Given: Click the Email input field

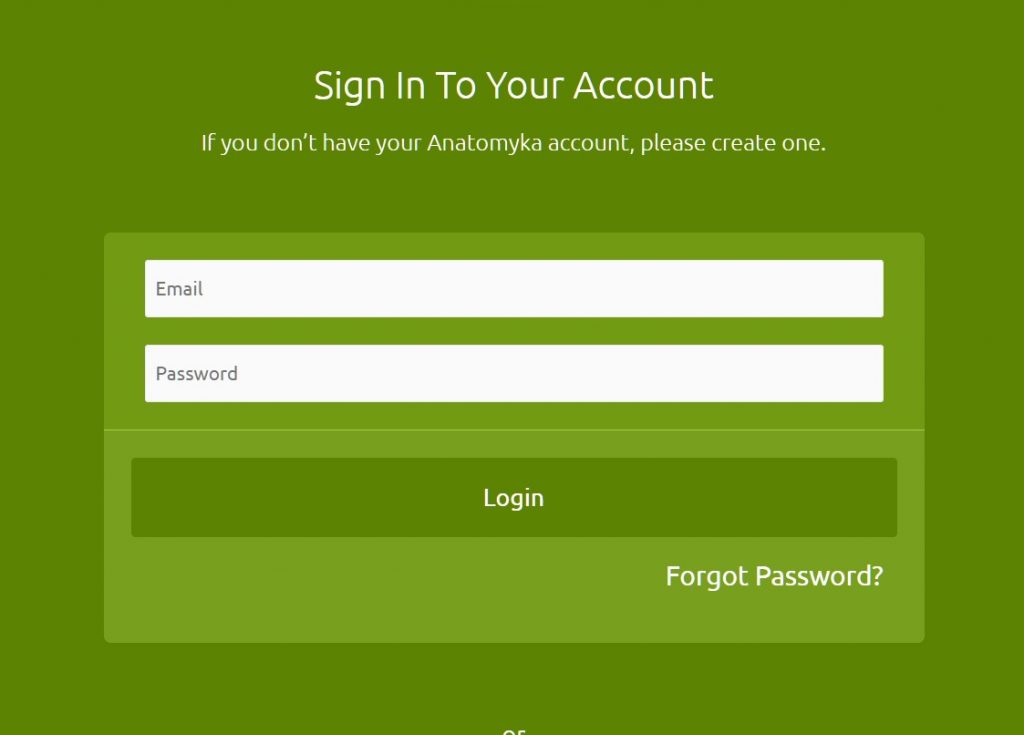Looking at the screenshot, I should pos(514,289).
